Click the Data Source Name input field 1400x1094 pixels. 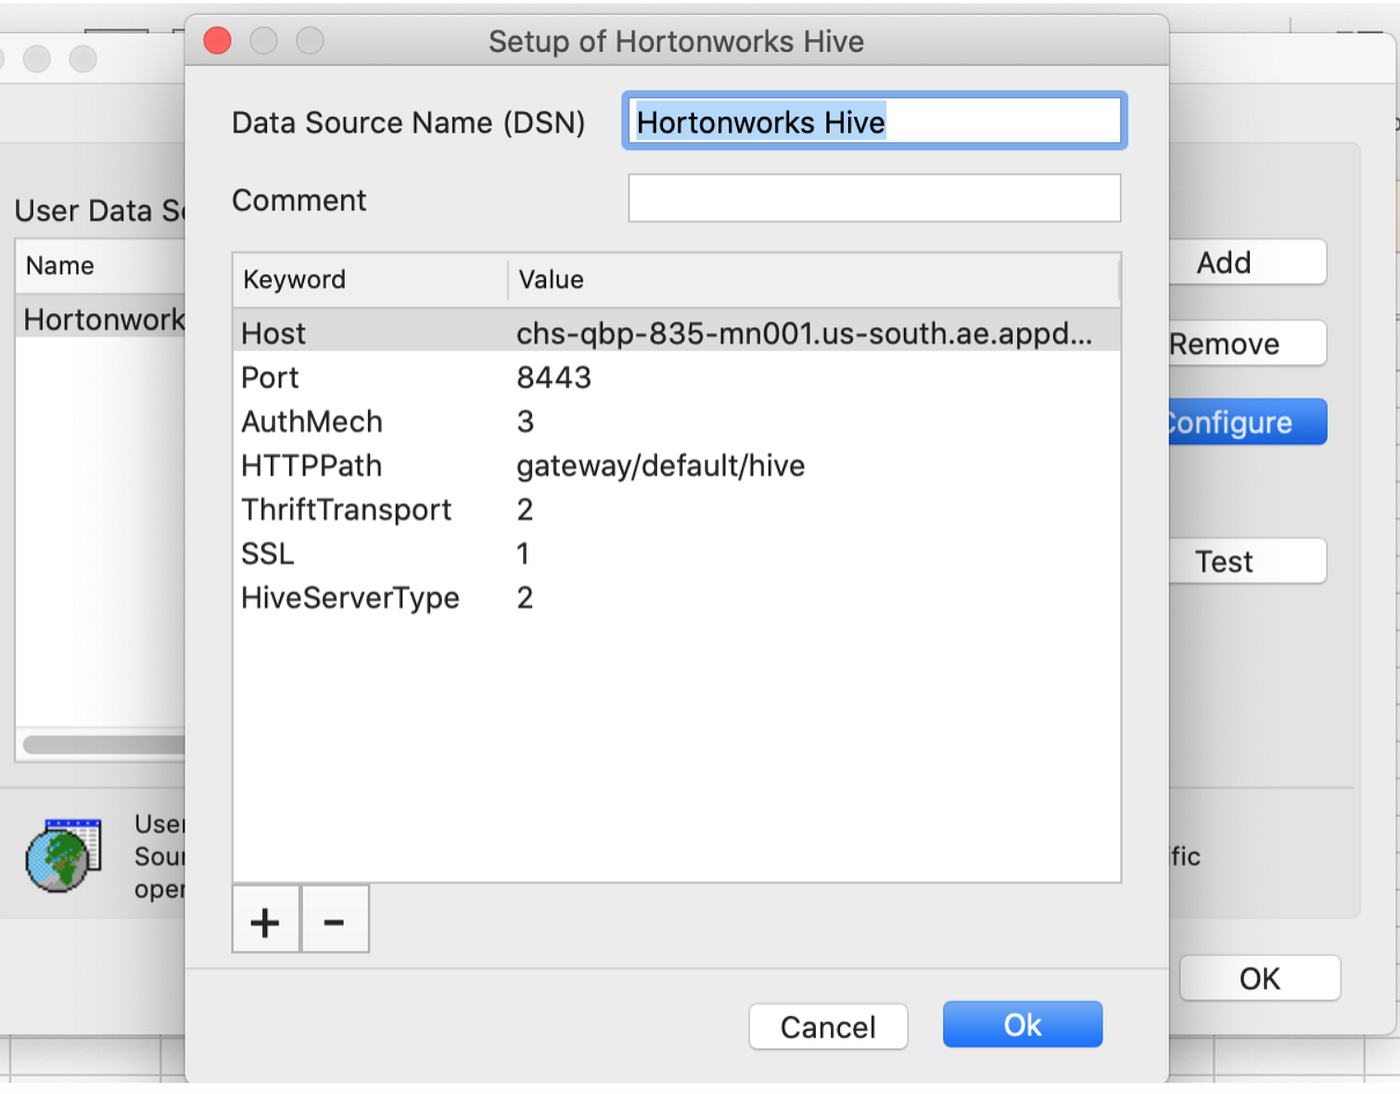coord(874,122)
